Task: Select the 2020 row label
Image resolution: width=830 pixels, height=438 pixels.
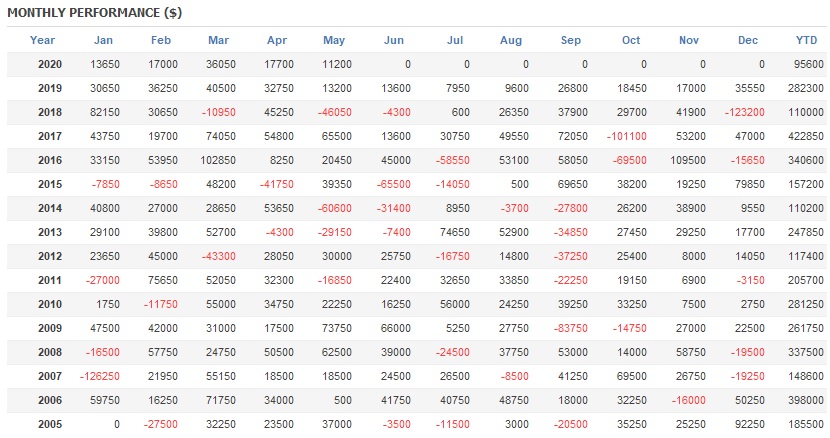Action: [50, 64]
